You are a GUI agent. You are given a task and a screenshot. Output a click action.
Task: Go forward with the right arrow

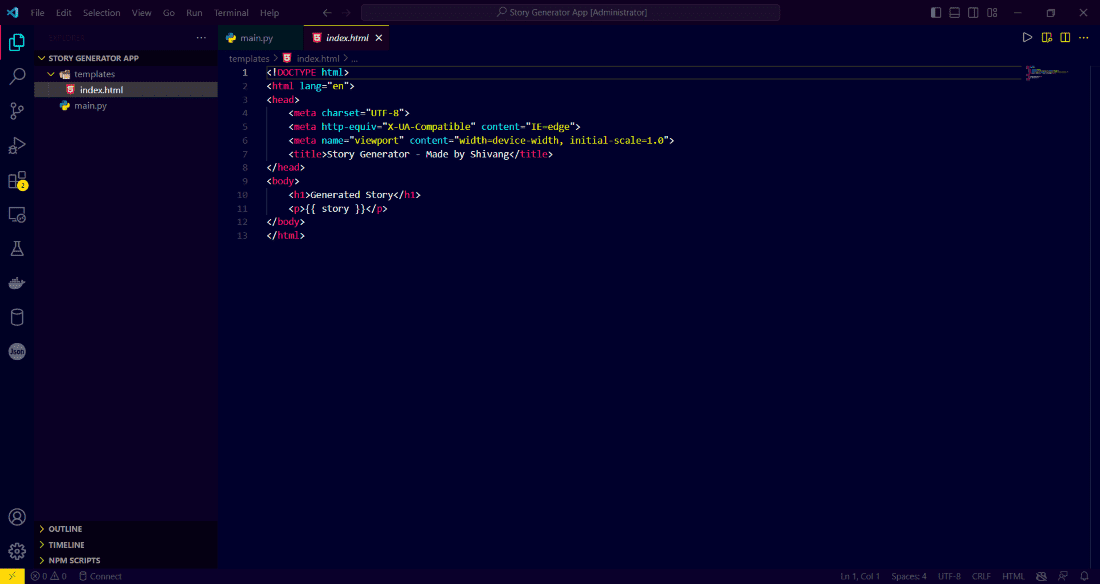pyautogui.click(x=346, y=13)
